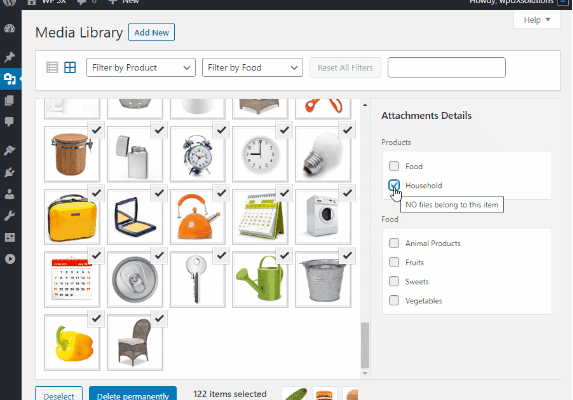Open the Users sidebar icon
573x400 pixels.
10,194
